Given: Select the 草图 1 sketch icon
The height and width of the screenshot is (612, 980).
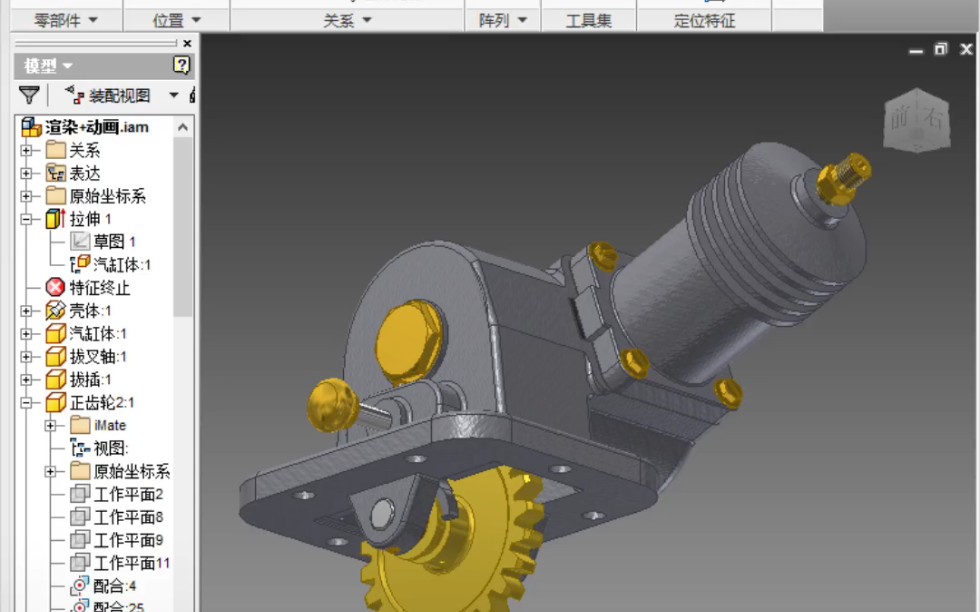Looking at the screenshot, I should coord(80,241).
